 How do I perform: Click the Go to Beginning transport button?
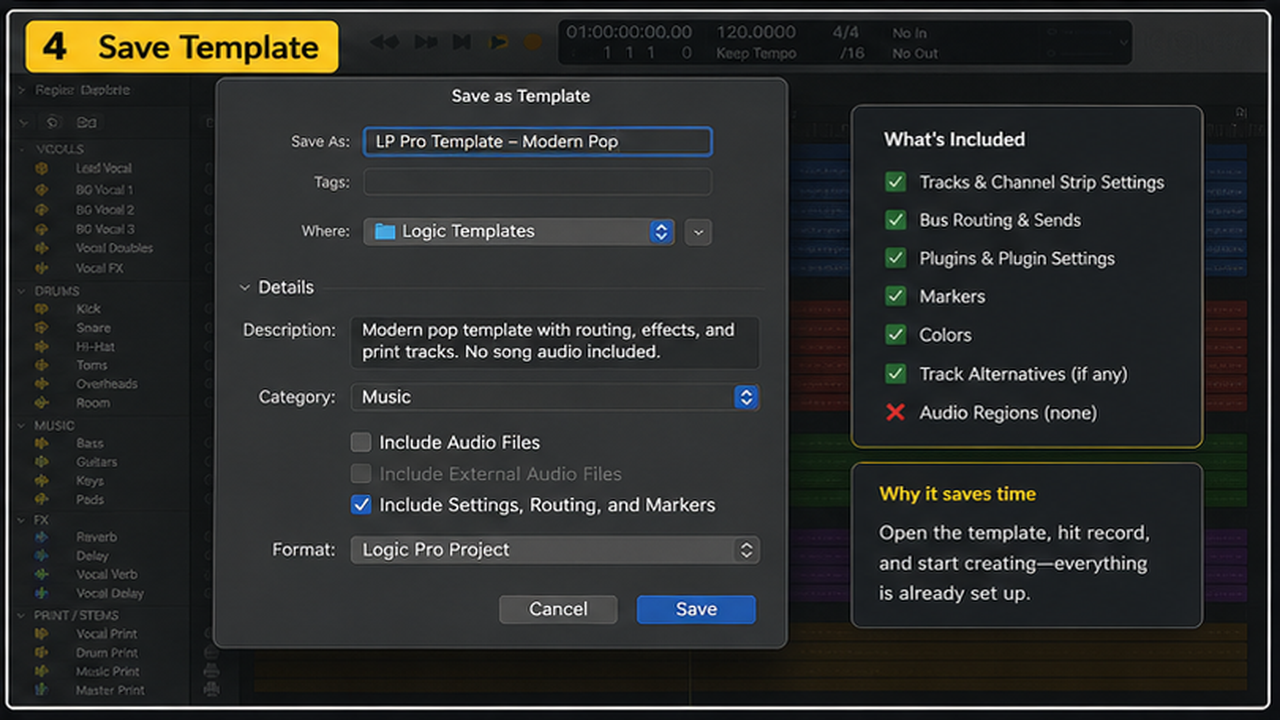[461, 42]
